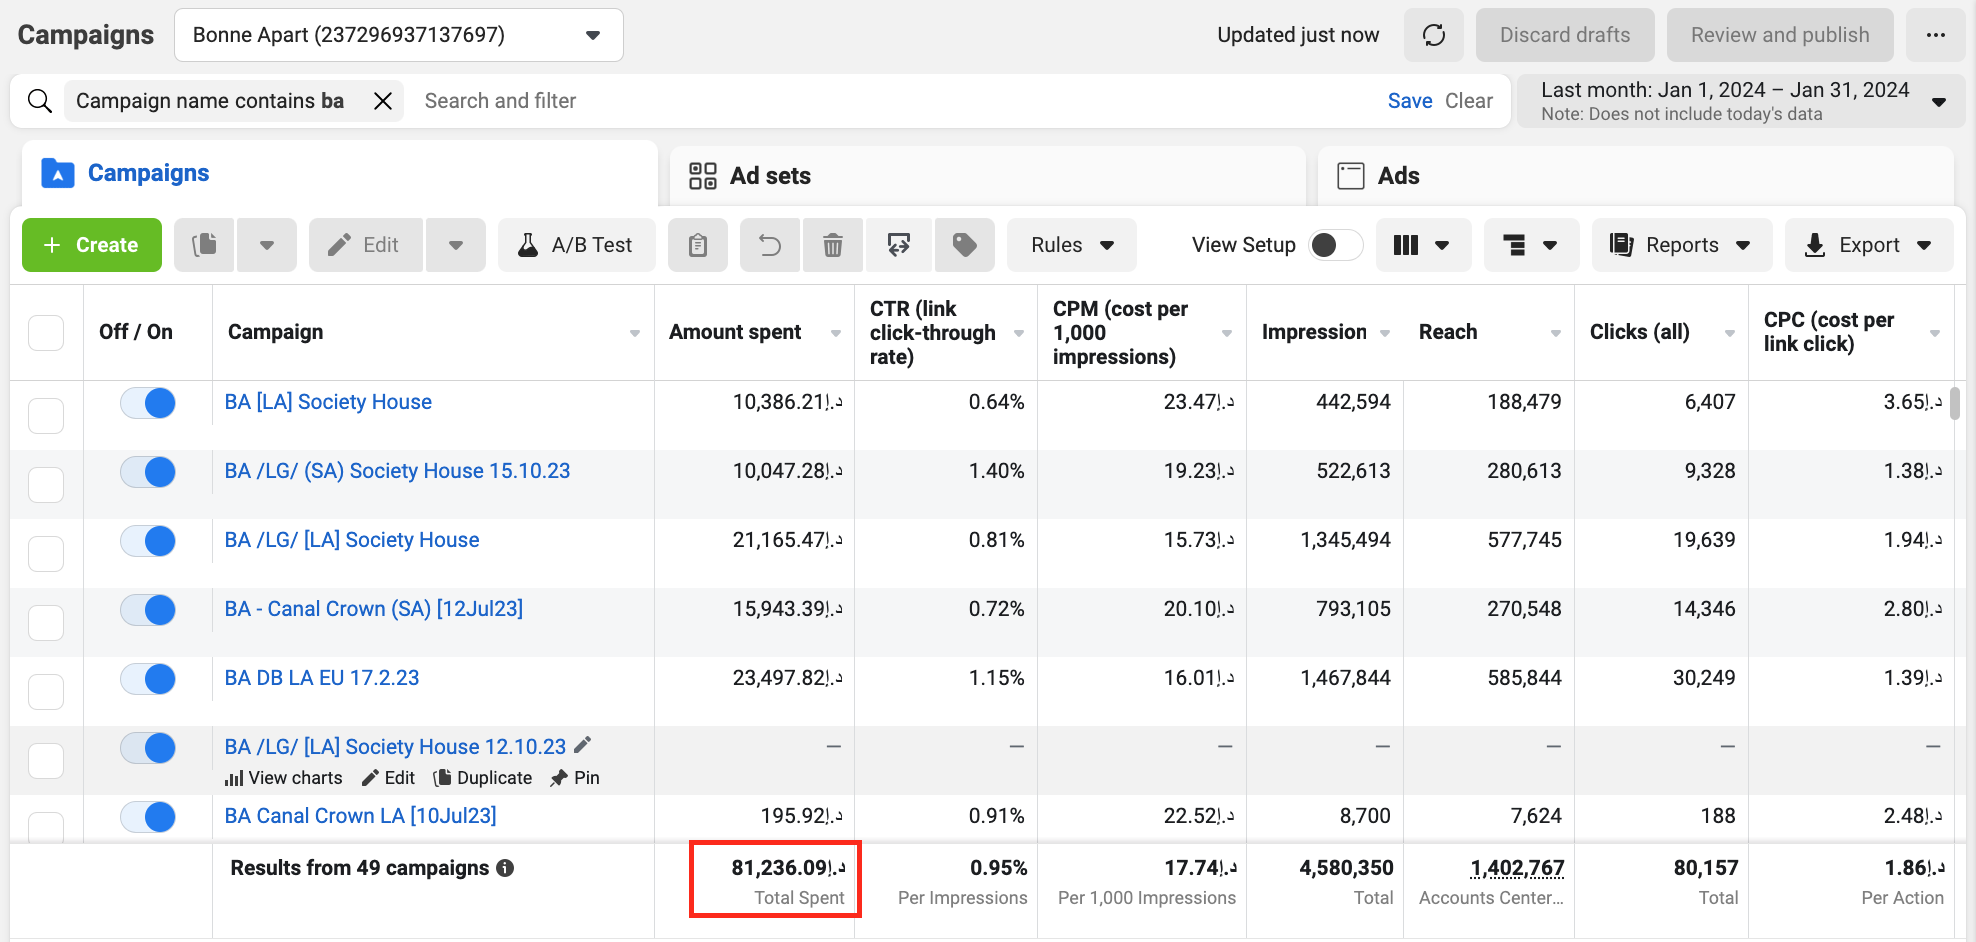This screenshot has height=942, width=1976.
Task: Click the tag label icon
Action: pyautogui.click(x=964, y=245)
